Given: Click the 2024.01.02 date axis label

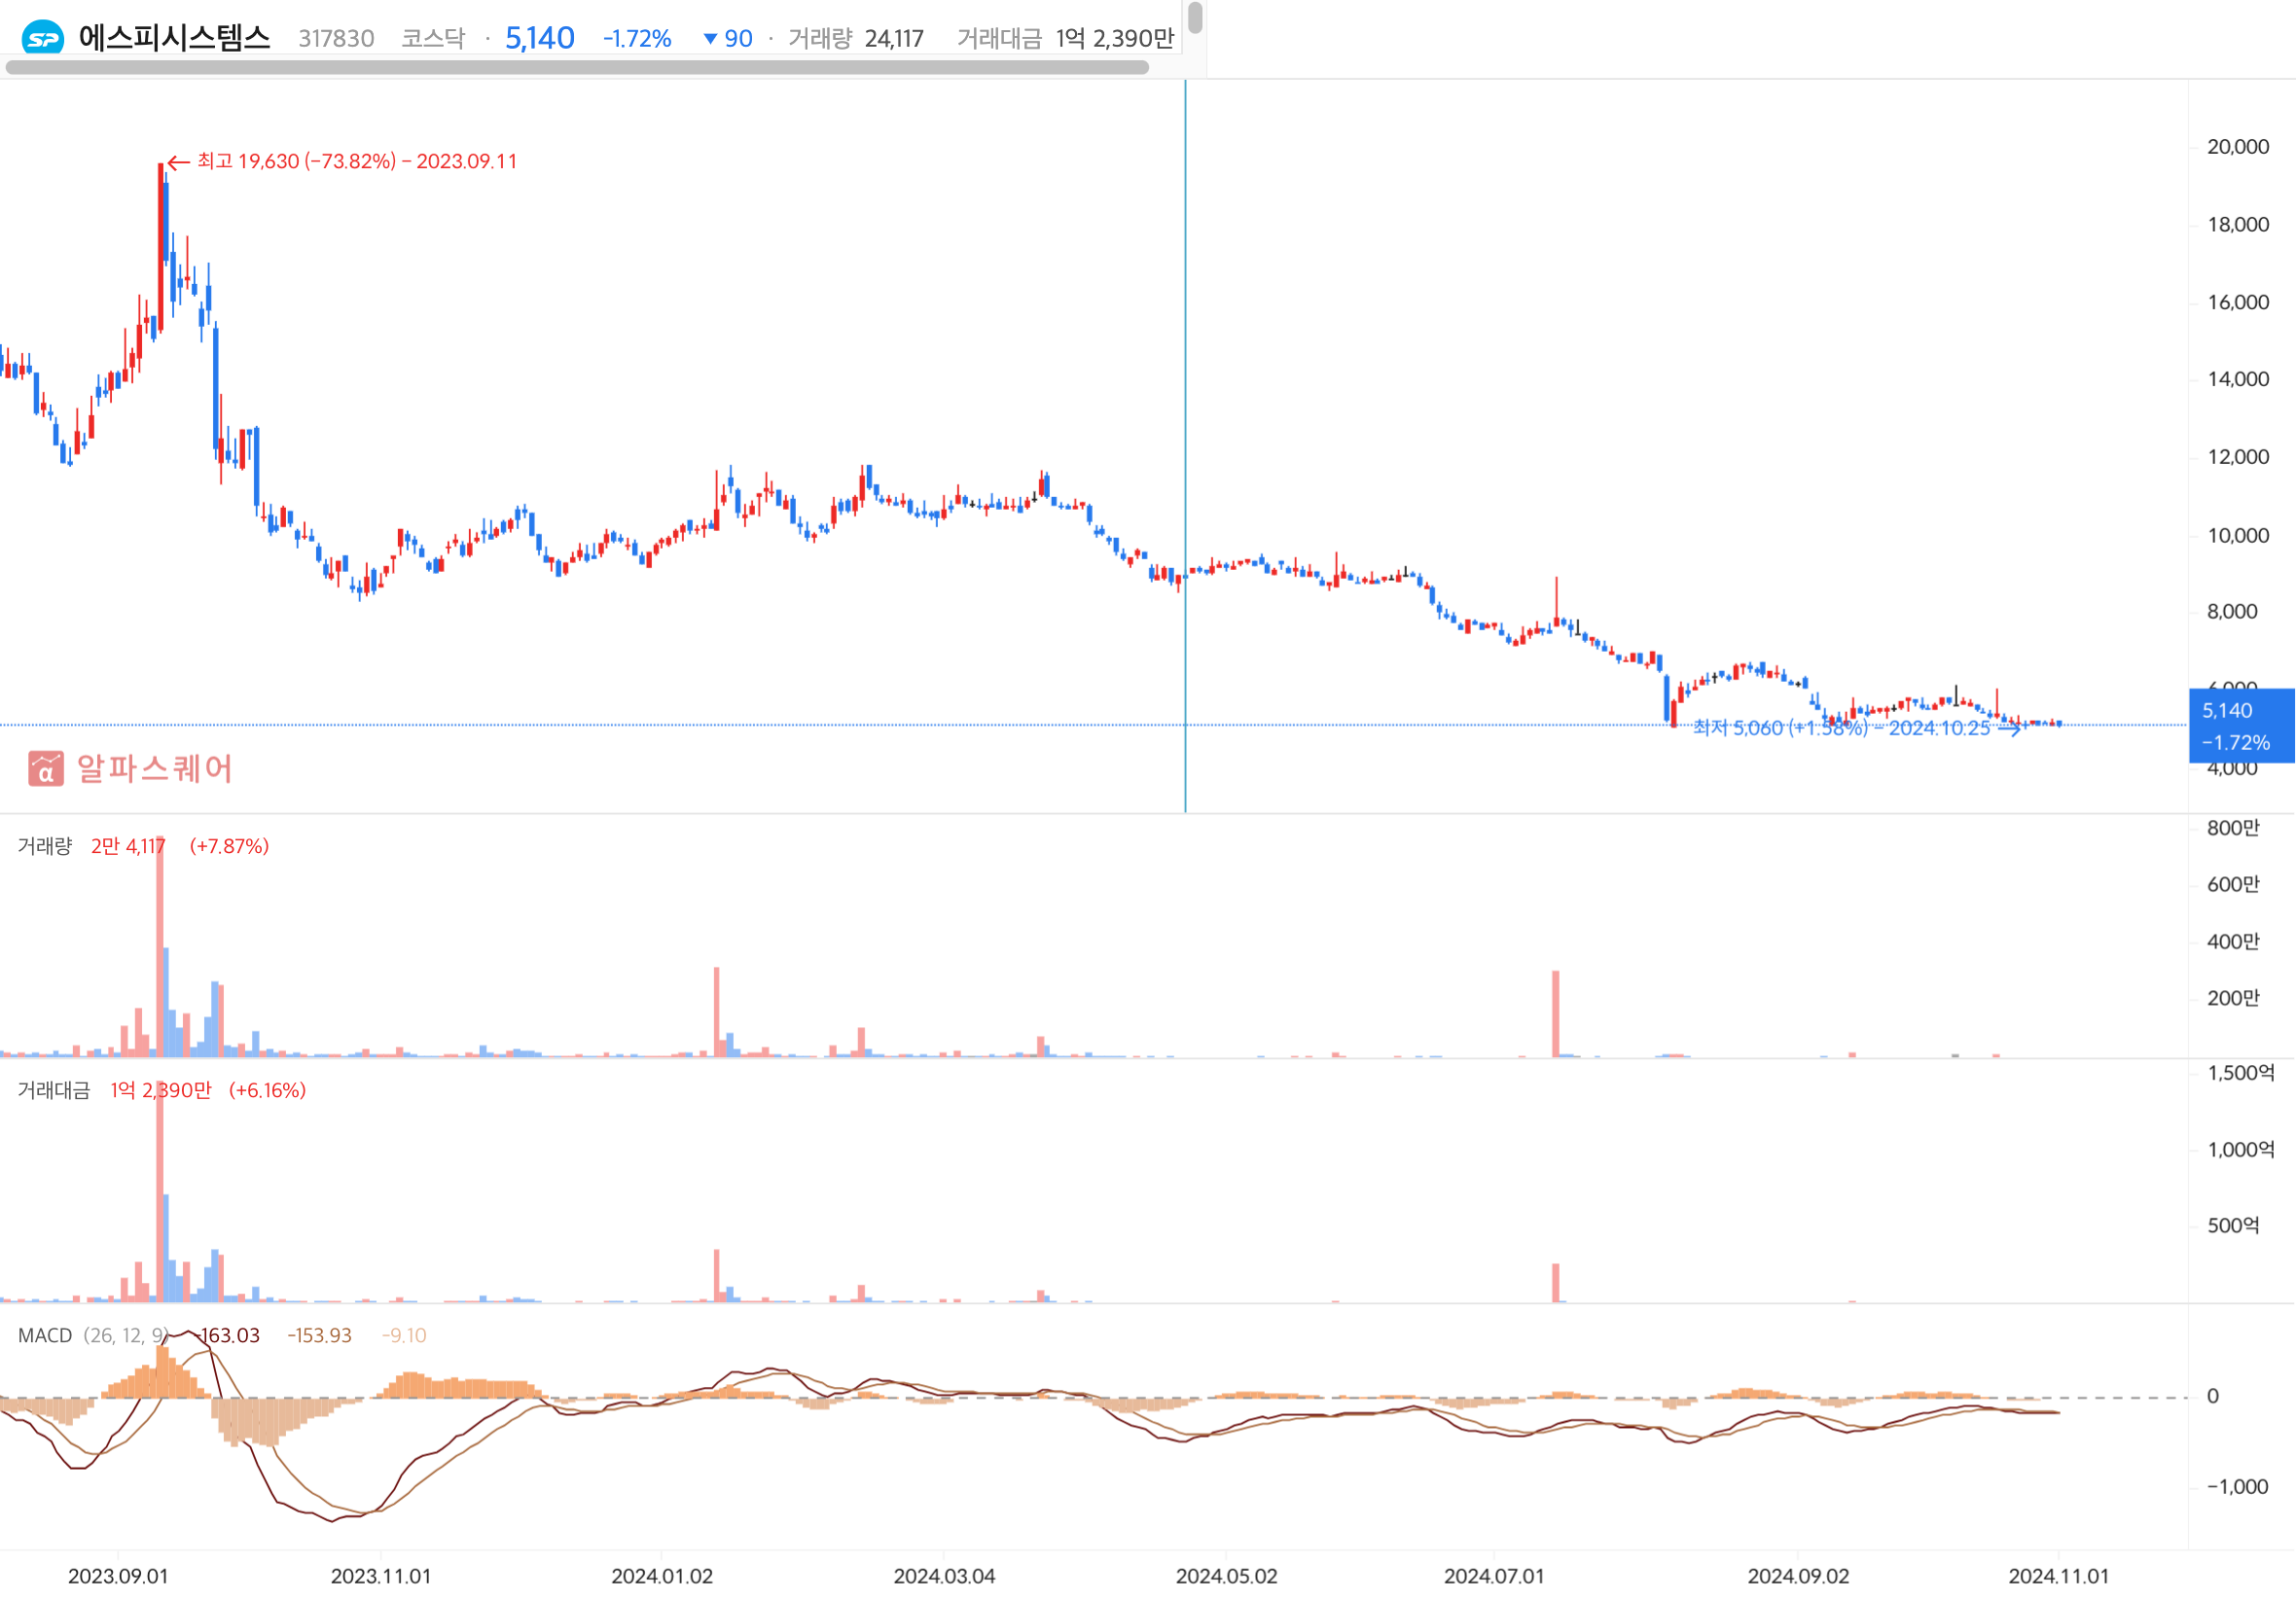Looking at the screenshot, I should tap(662, 1577).
